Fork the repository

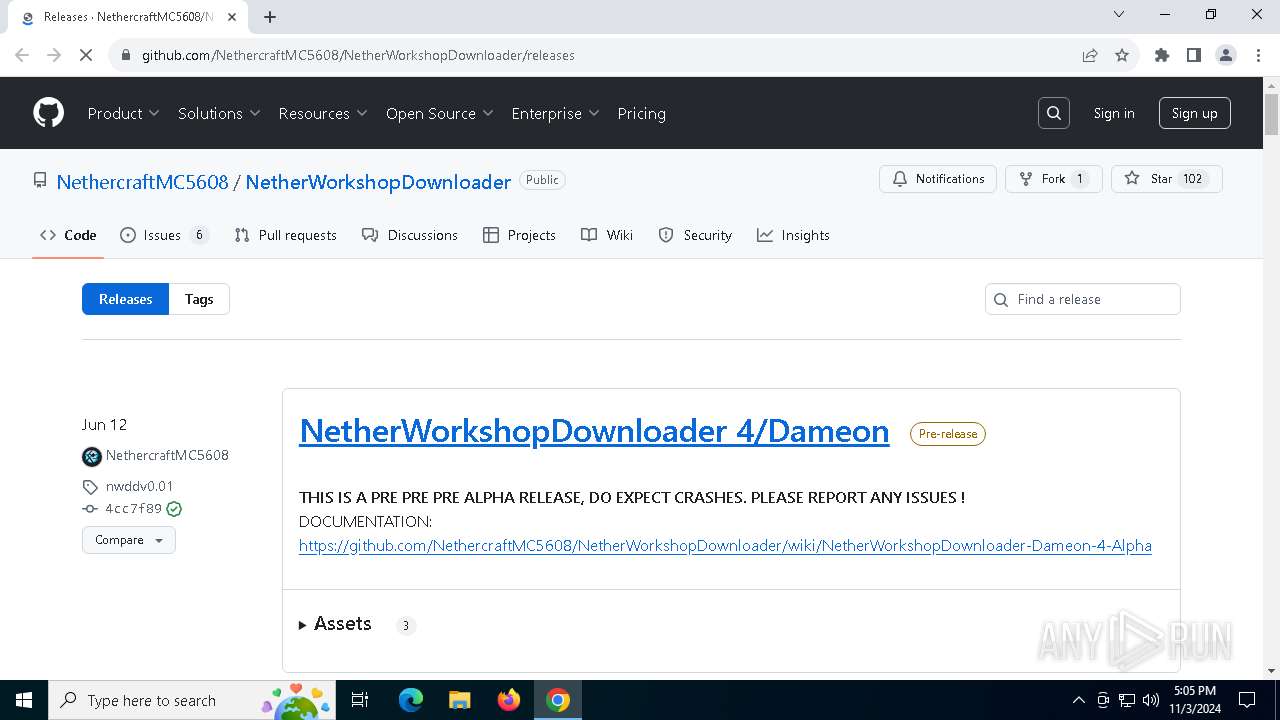pos(1054,179)
